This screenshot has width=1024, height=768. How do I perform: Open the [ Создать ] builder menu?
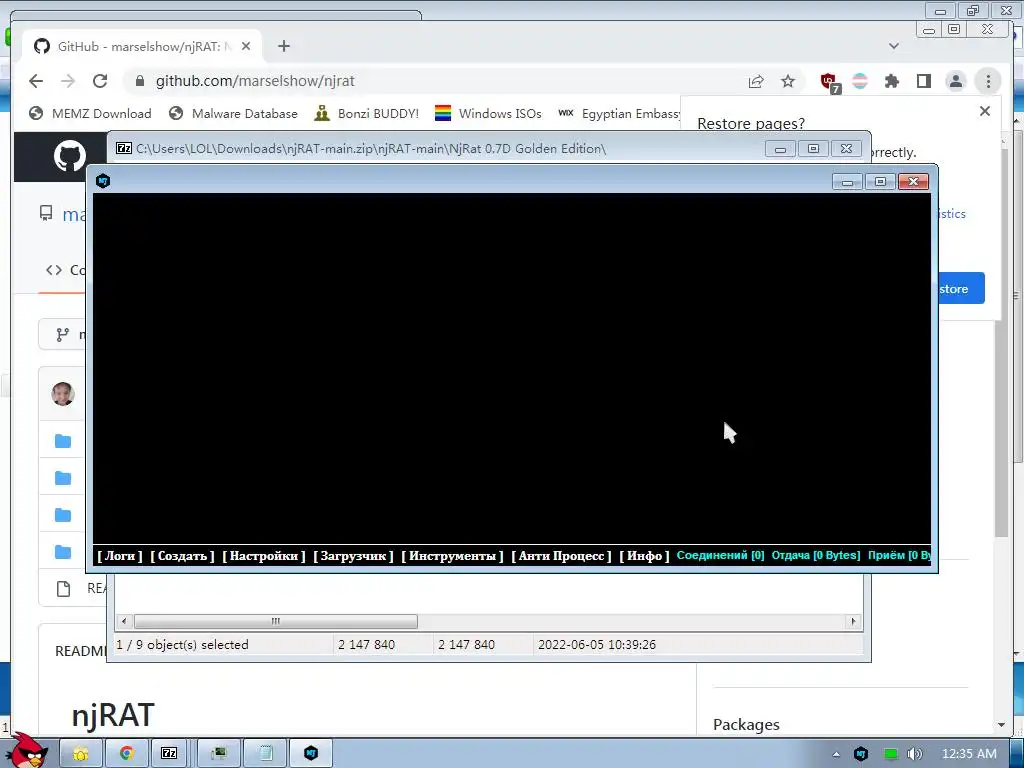(x=182, y=556)
